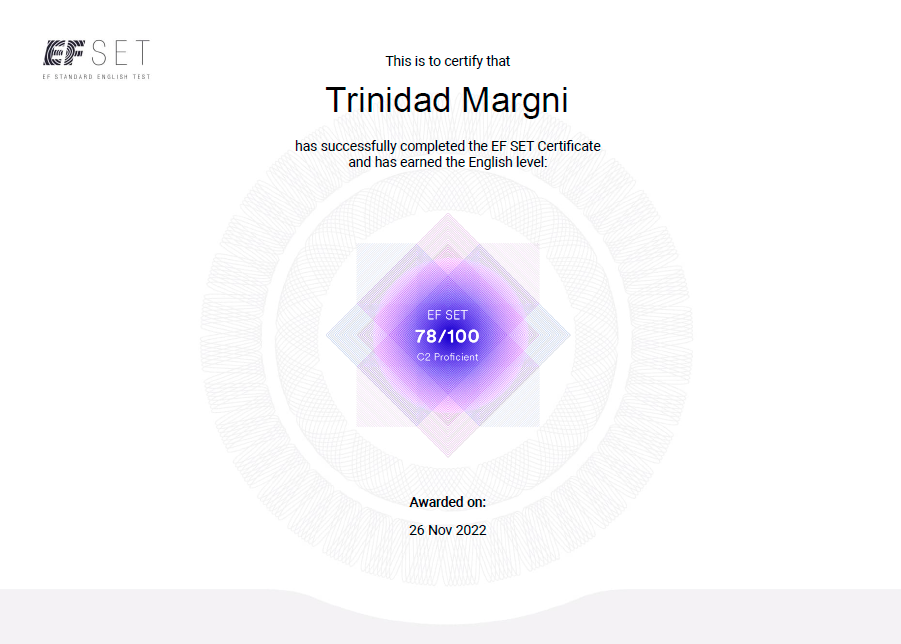Click the date 26 Nov 2022
901x644 pixels.
click(448, 530)
